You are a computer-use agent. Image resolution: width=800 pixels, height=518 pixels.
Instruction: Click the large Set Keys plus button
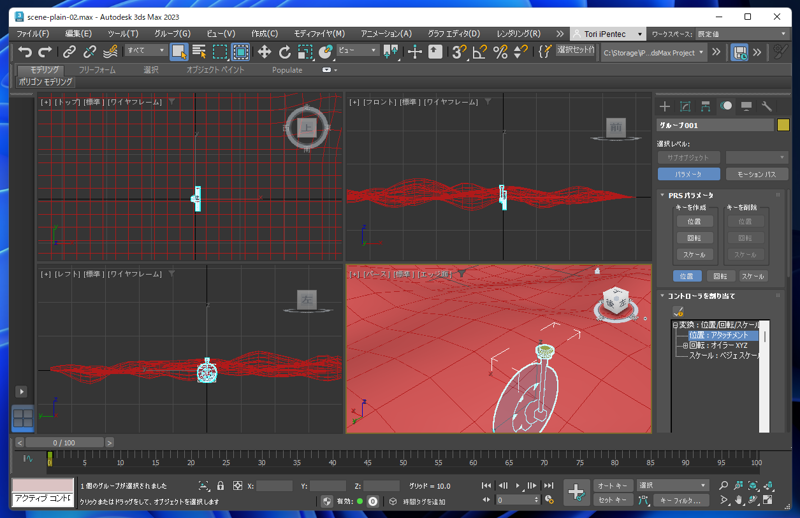coord(576,492)
